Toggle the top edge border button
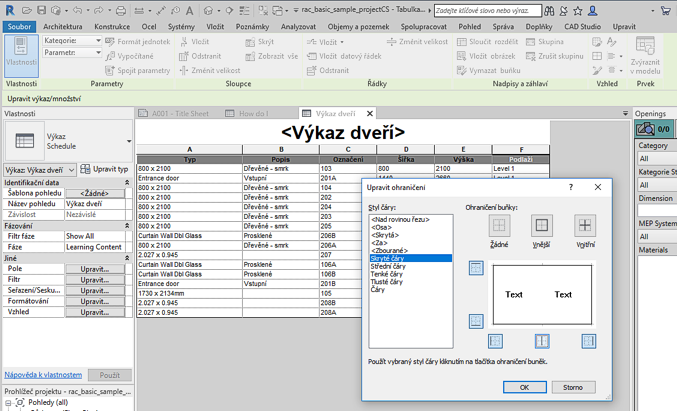 [x=476, y=268]
